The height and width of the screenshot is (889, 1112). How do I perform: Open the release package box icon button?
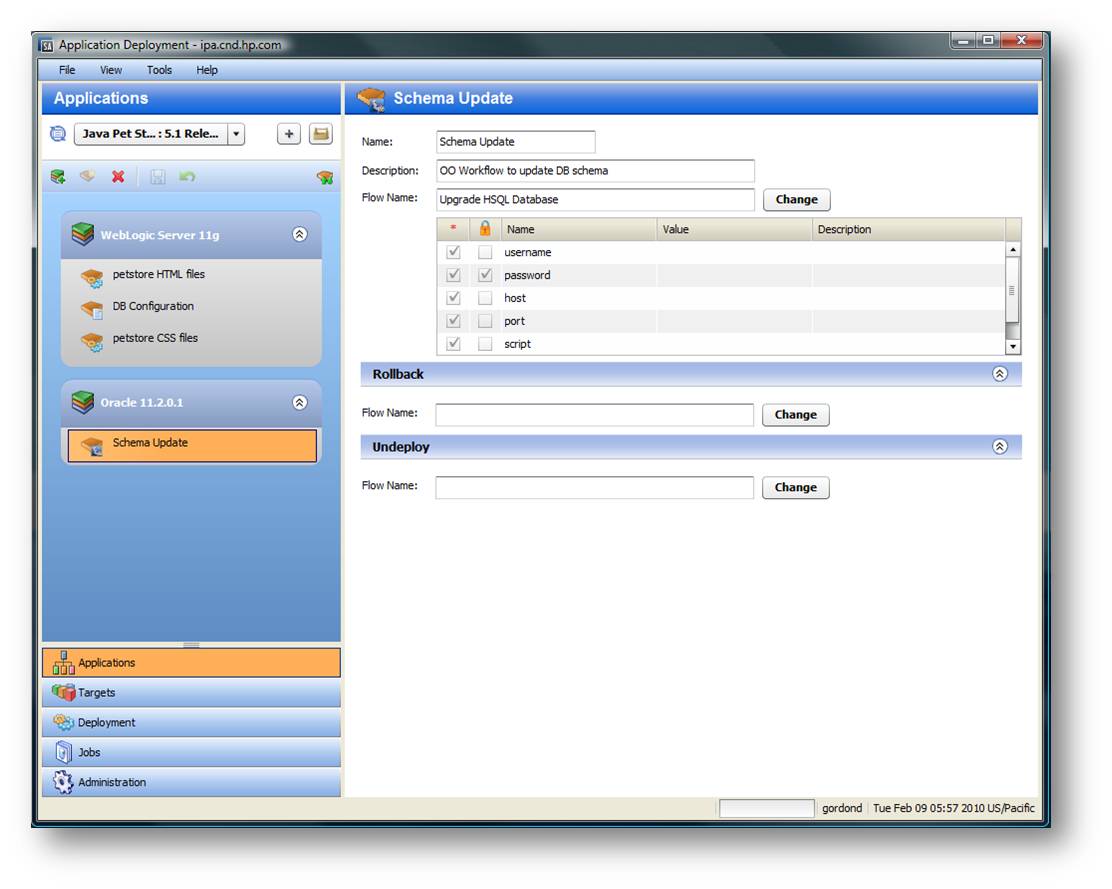point(321,134)
